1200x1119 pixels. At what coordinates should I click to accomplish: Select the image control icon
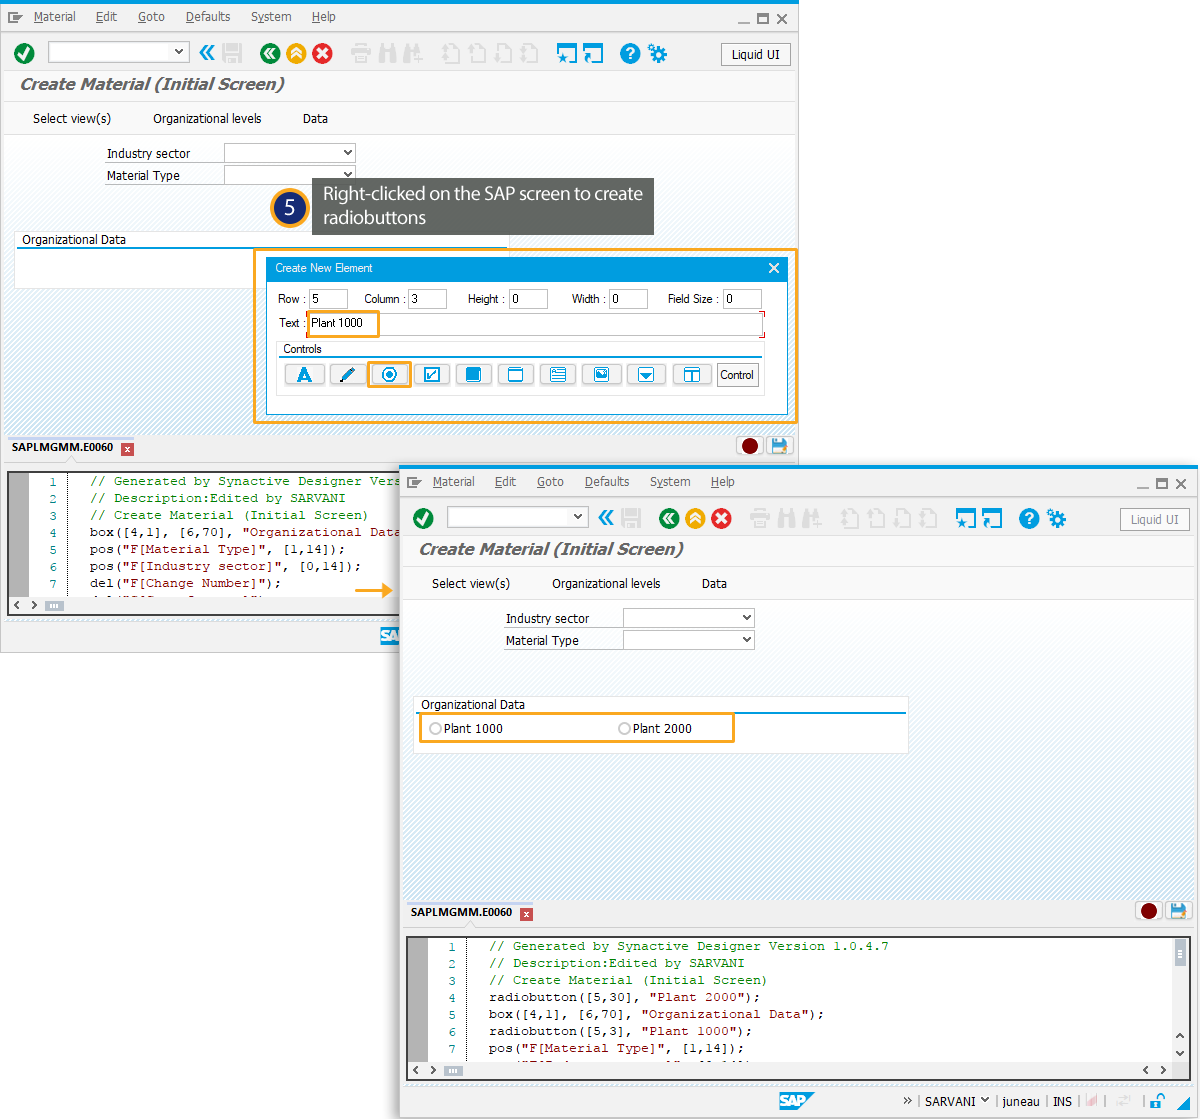pos(601,375)
